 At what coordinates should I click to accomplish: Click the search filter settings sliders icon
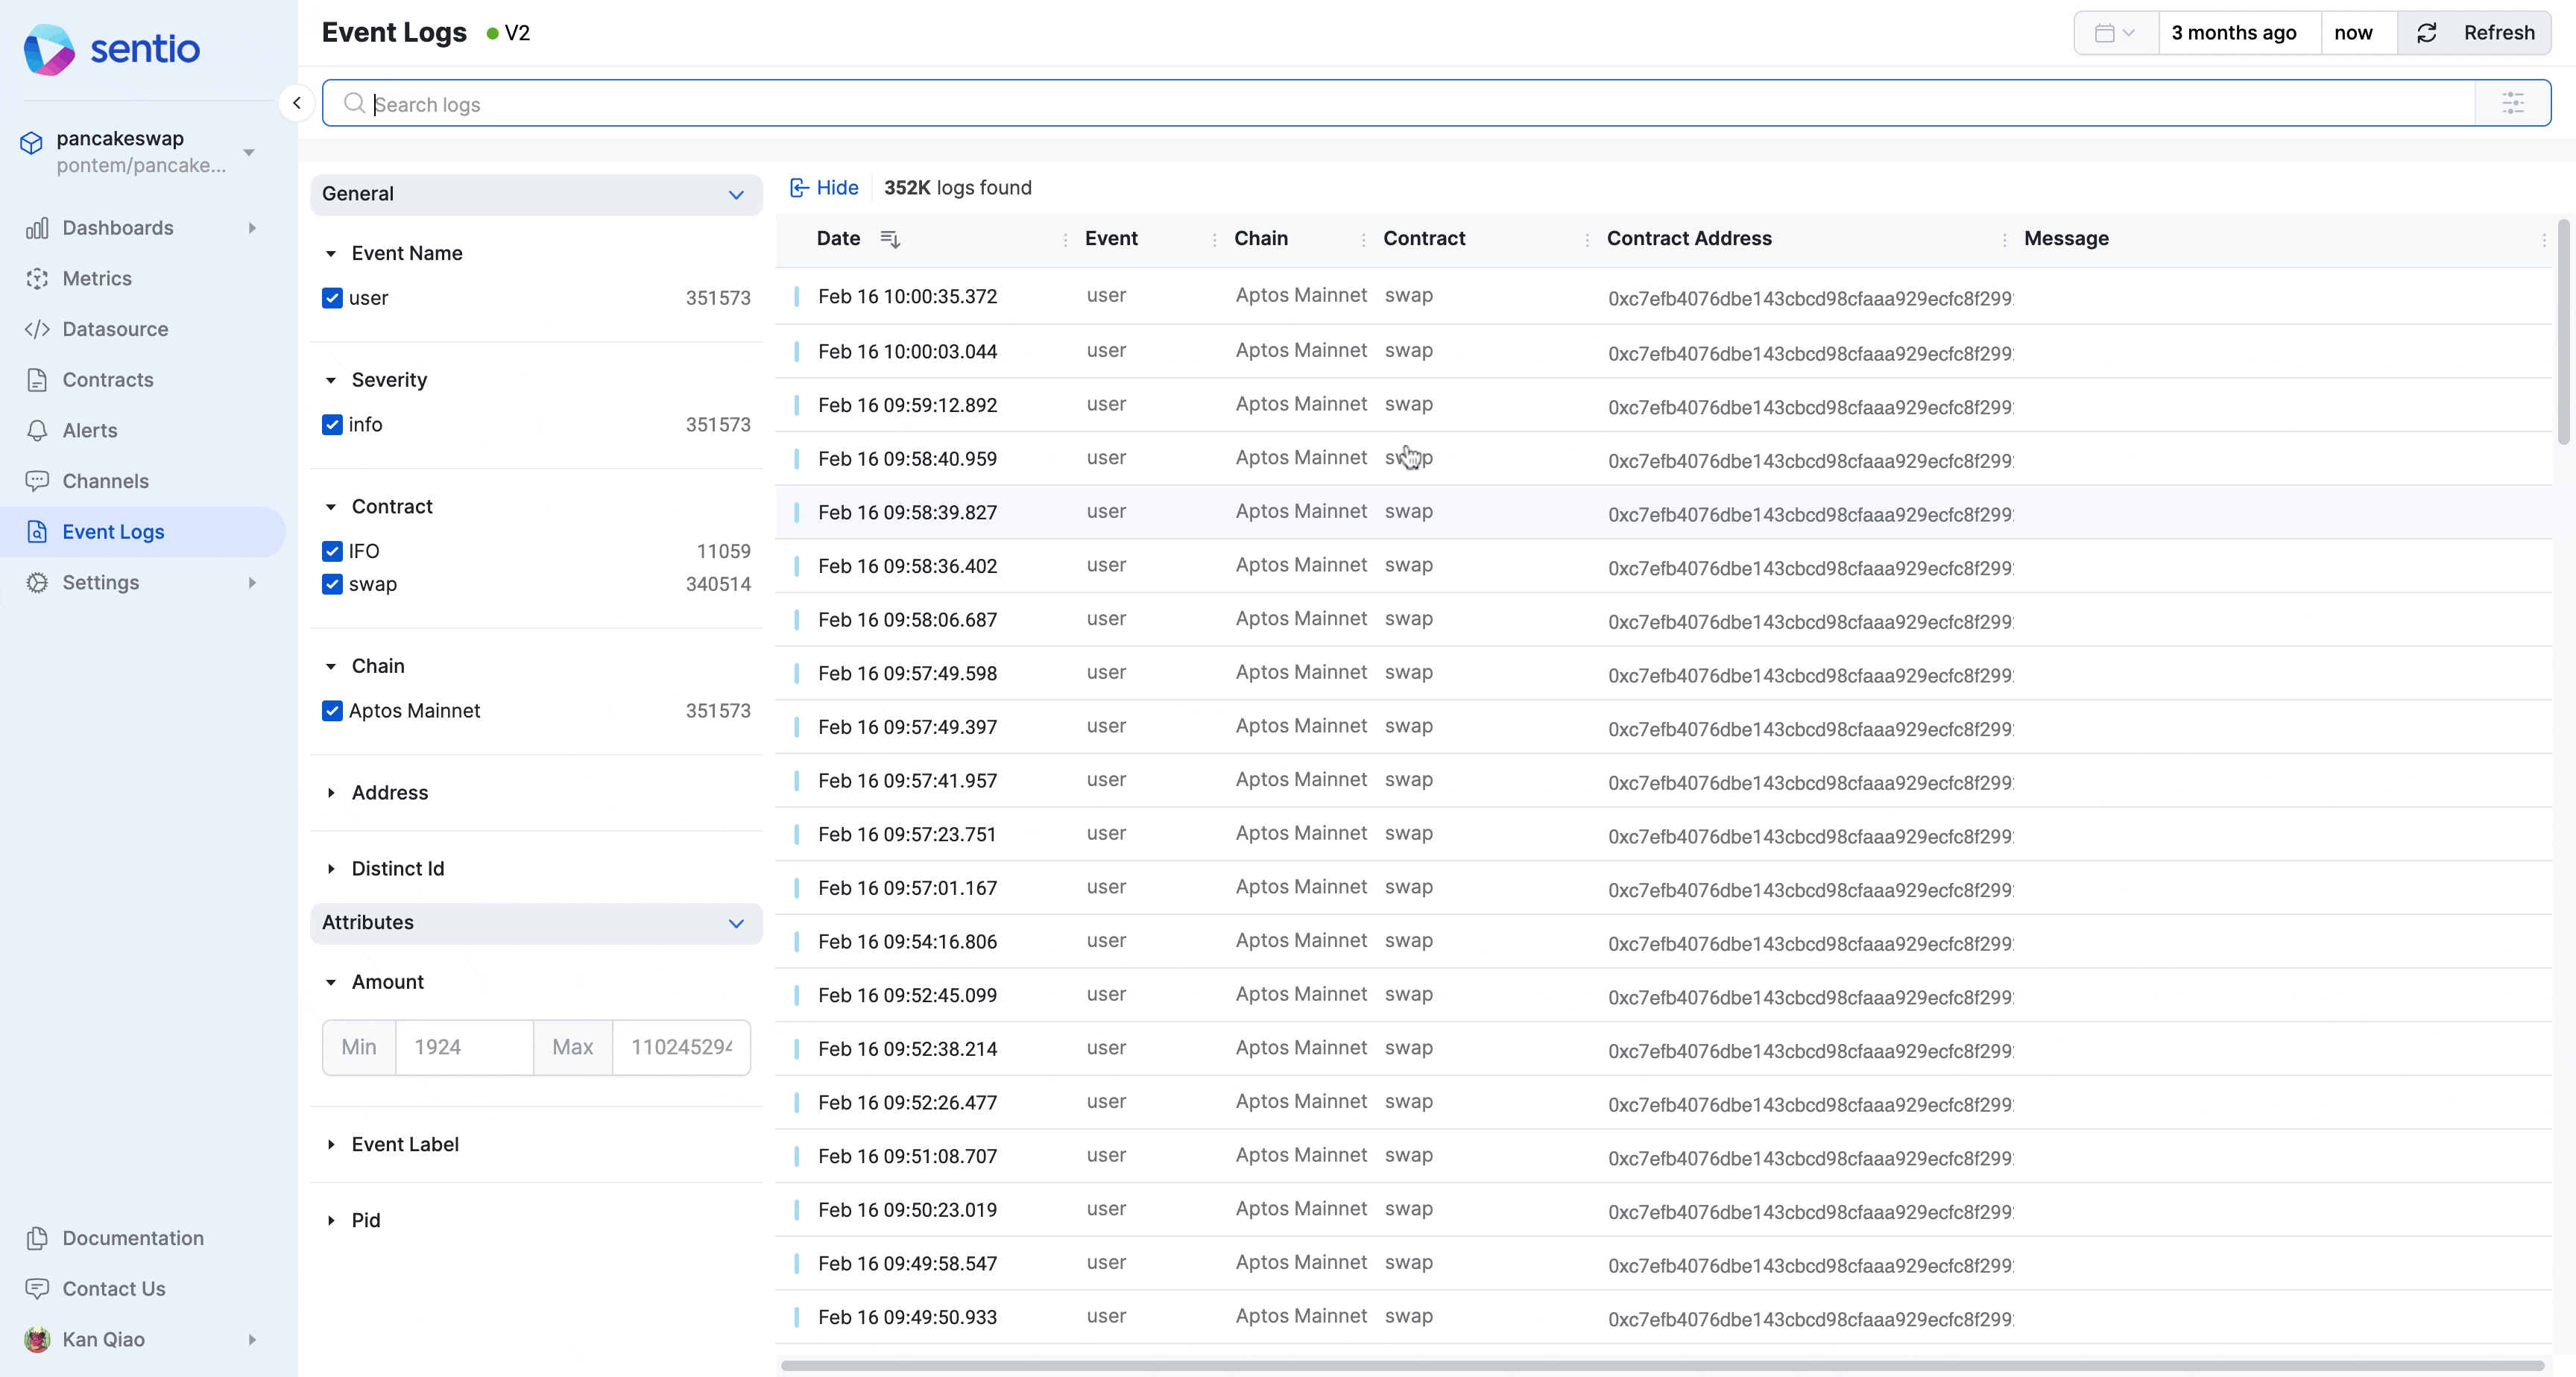coord(2512,103)
